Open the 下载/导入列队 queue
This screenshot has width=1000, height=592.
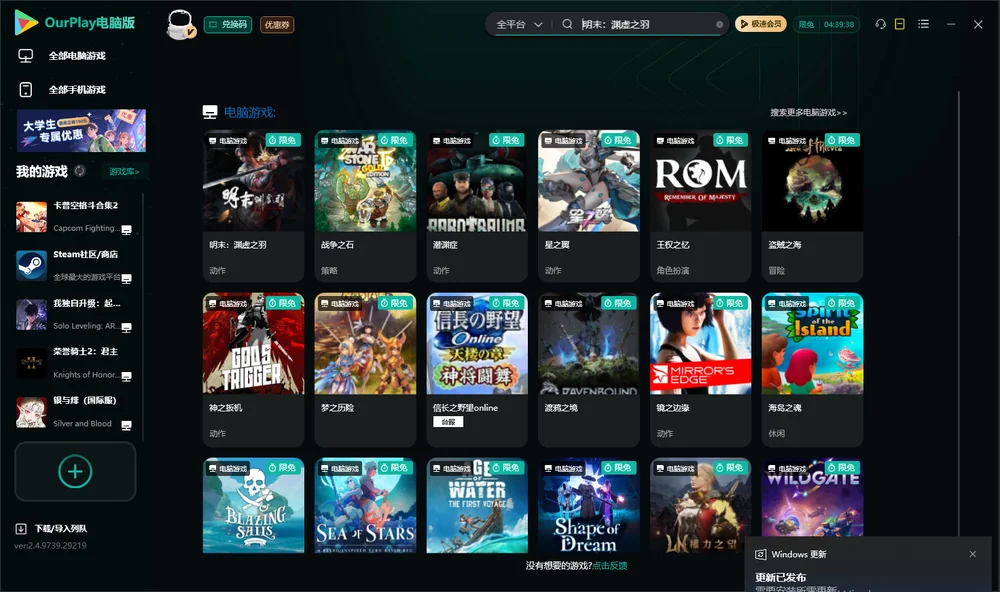[52, 528]
